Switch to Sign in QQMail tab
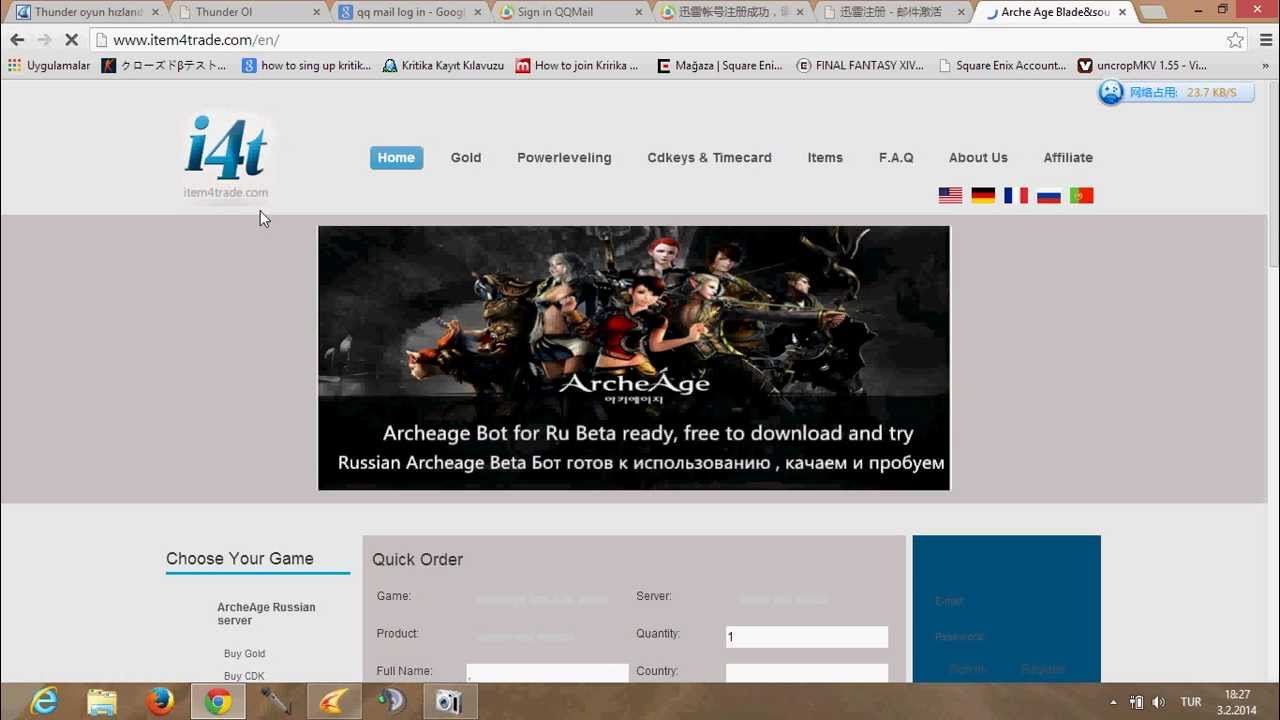Image resolution: width=1280 pixels, height=720 pixels. point(570,13)
